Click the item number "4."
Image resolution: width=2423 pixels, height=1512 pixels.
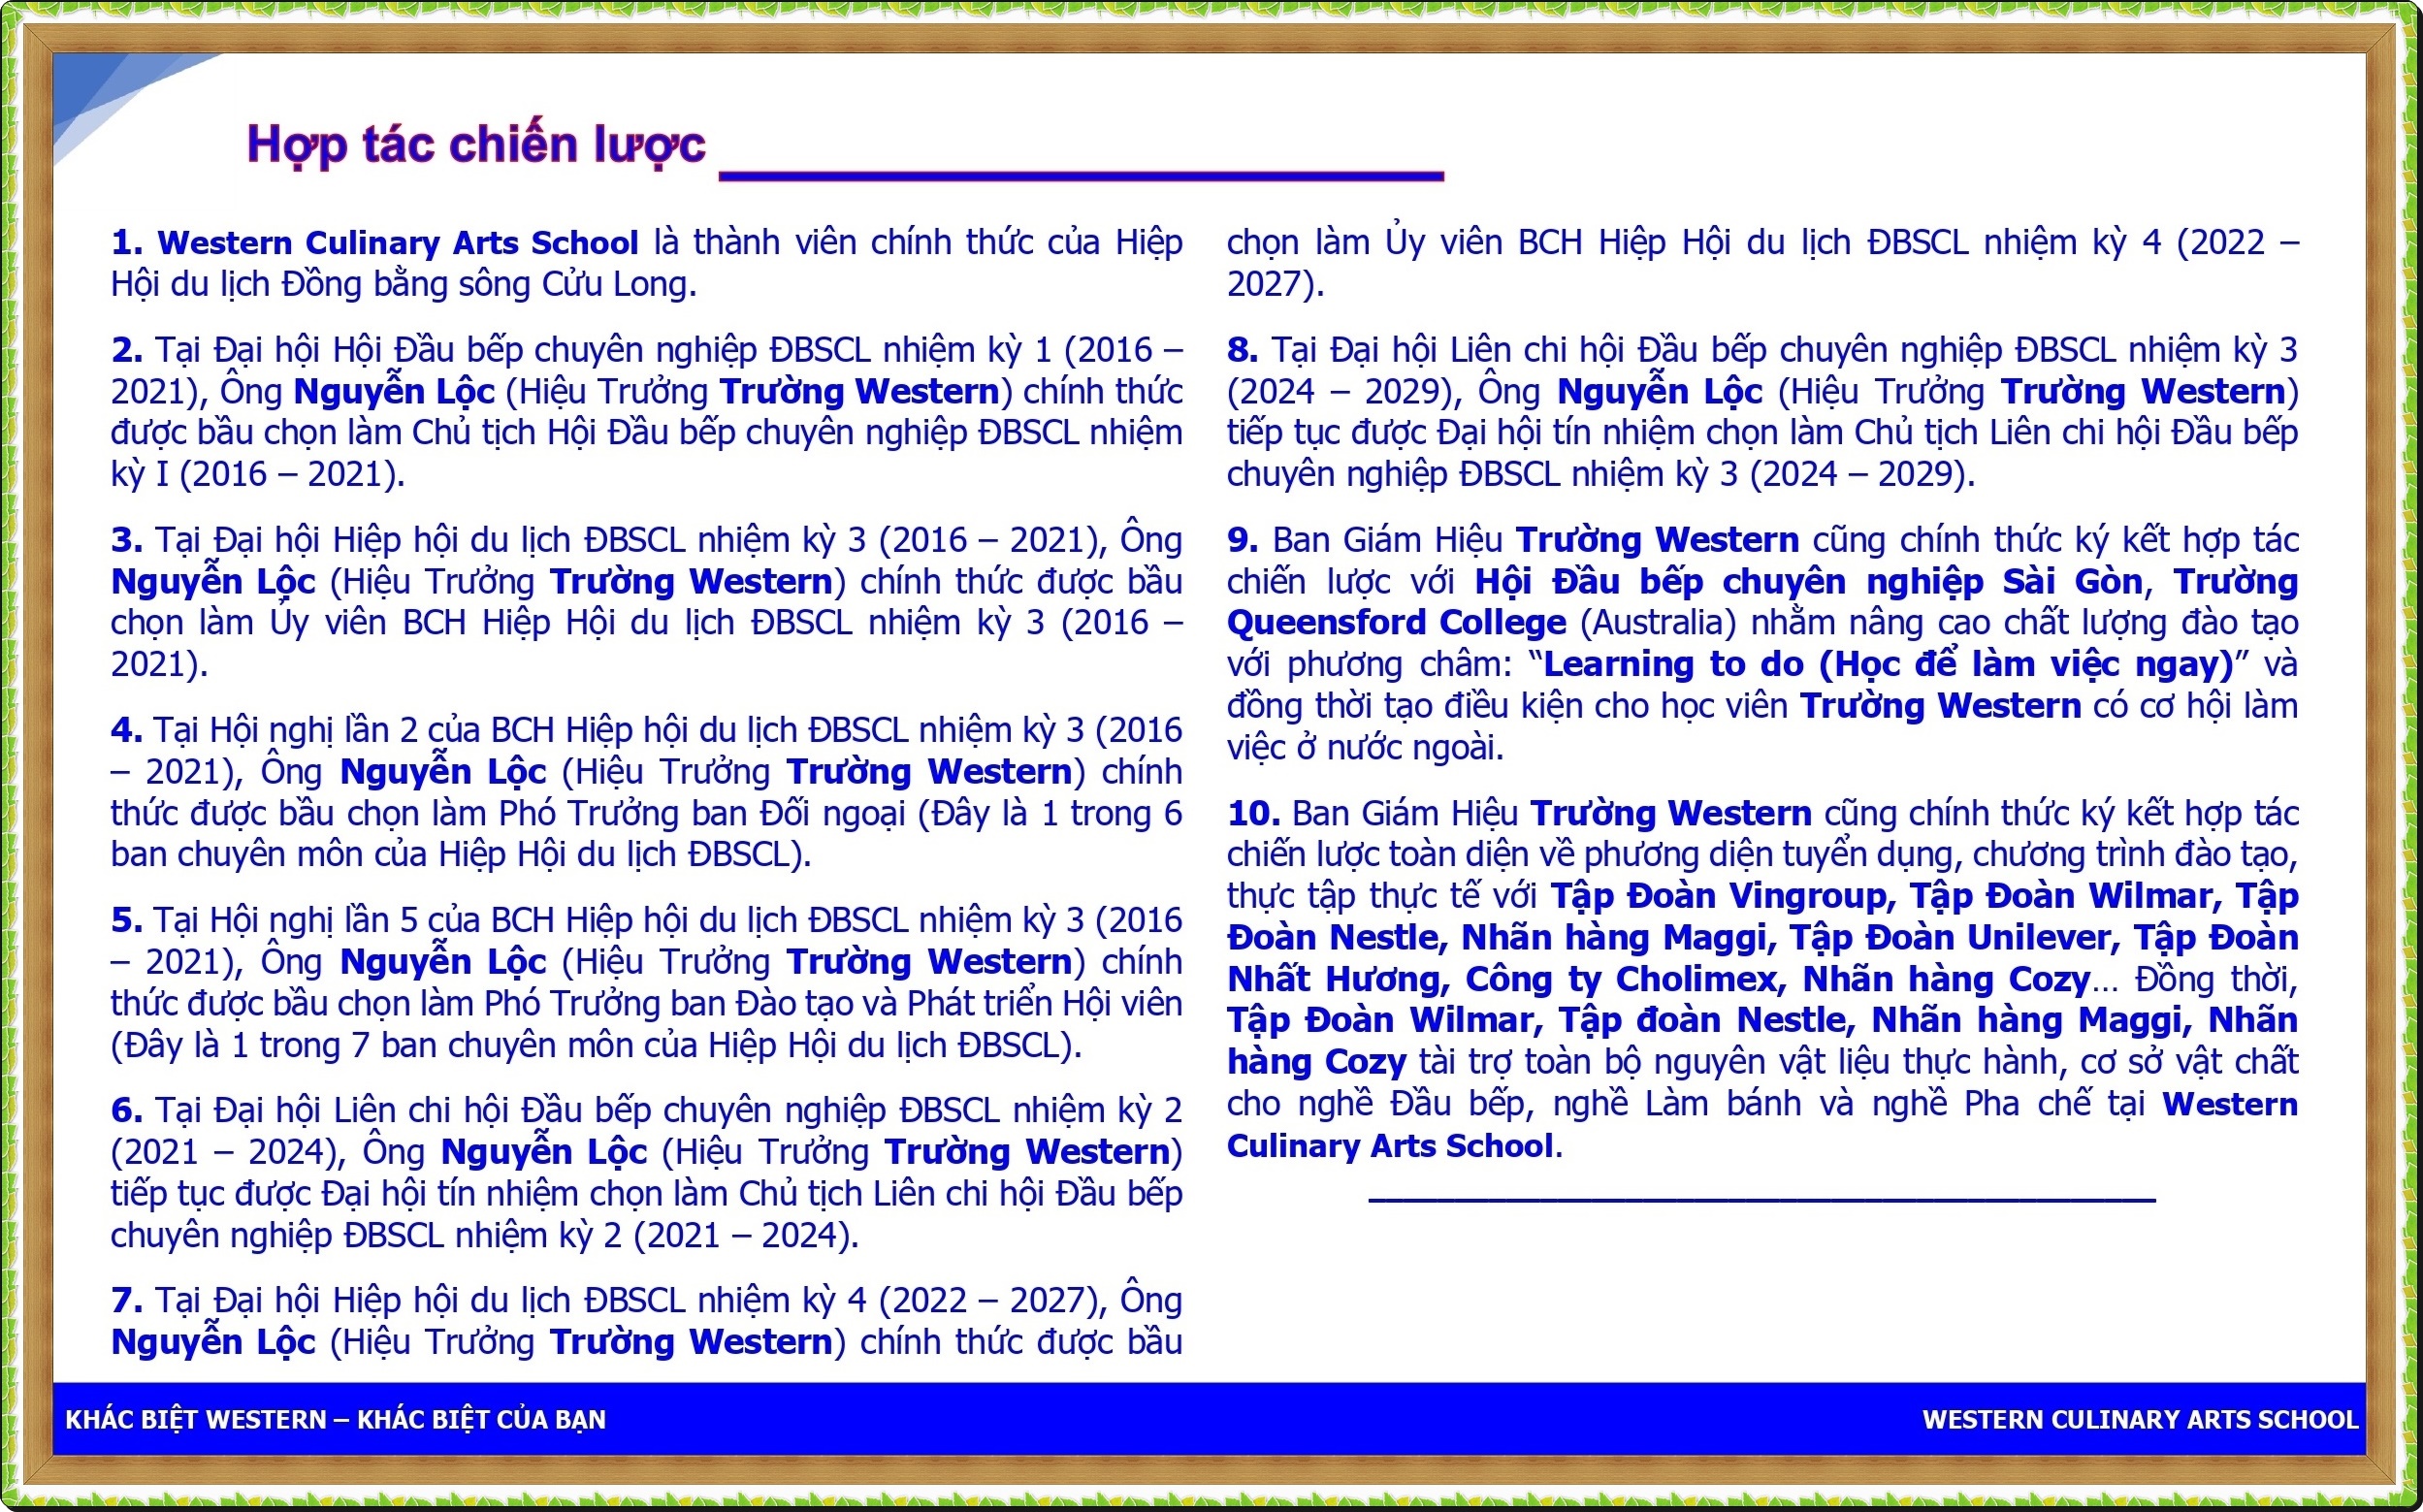point(127,730)
